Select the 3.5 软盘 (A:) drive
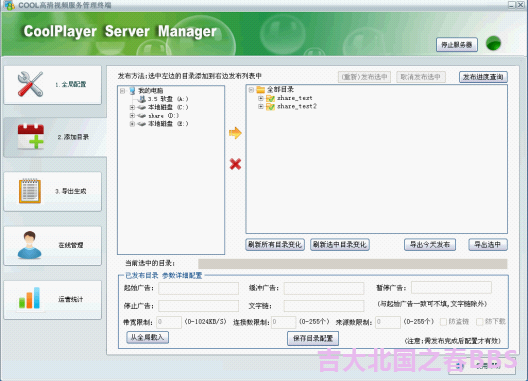Image resolution: width=528 pixels, height=381 pixels. [168, 99]
